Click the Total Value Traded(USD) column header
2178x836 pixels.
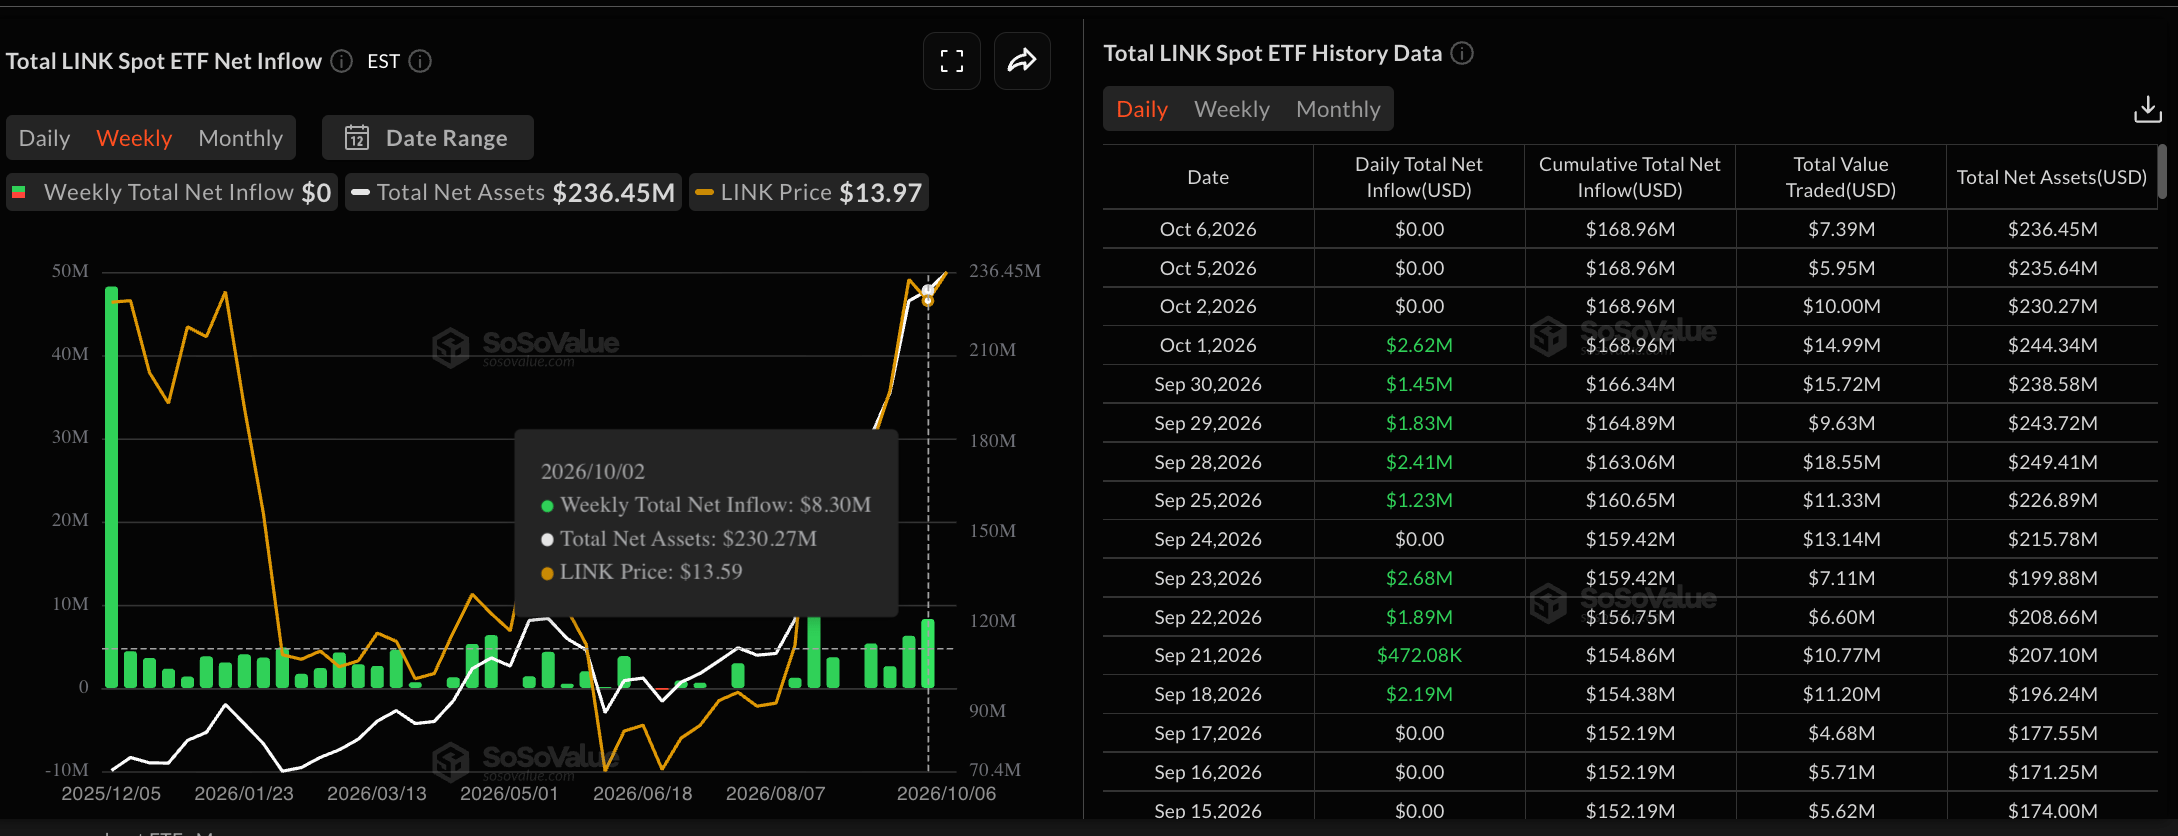point(1841,178)
